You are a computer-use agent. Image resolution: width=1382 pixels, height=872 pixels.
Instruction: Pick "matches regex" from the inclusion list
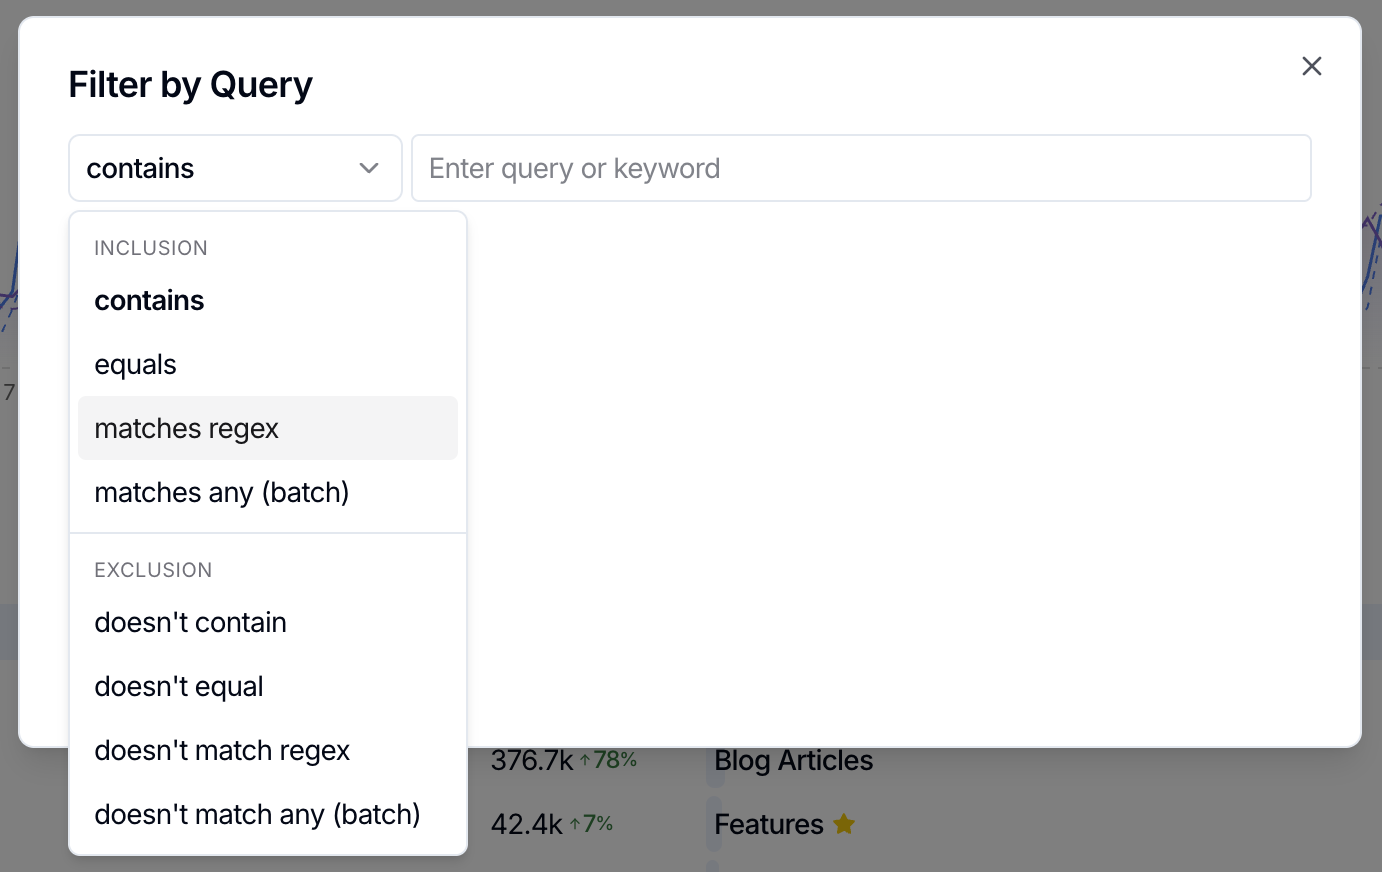[x=187, y=428]
